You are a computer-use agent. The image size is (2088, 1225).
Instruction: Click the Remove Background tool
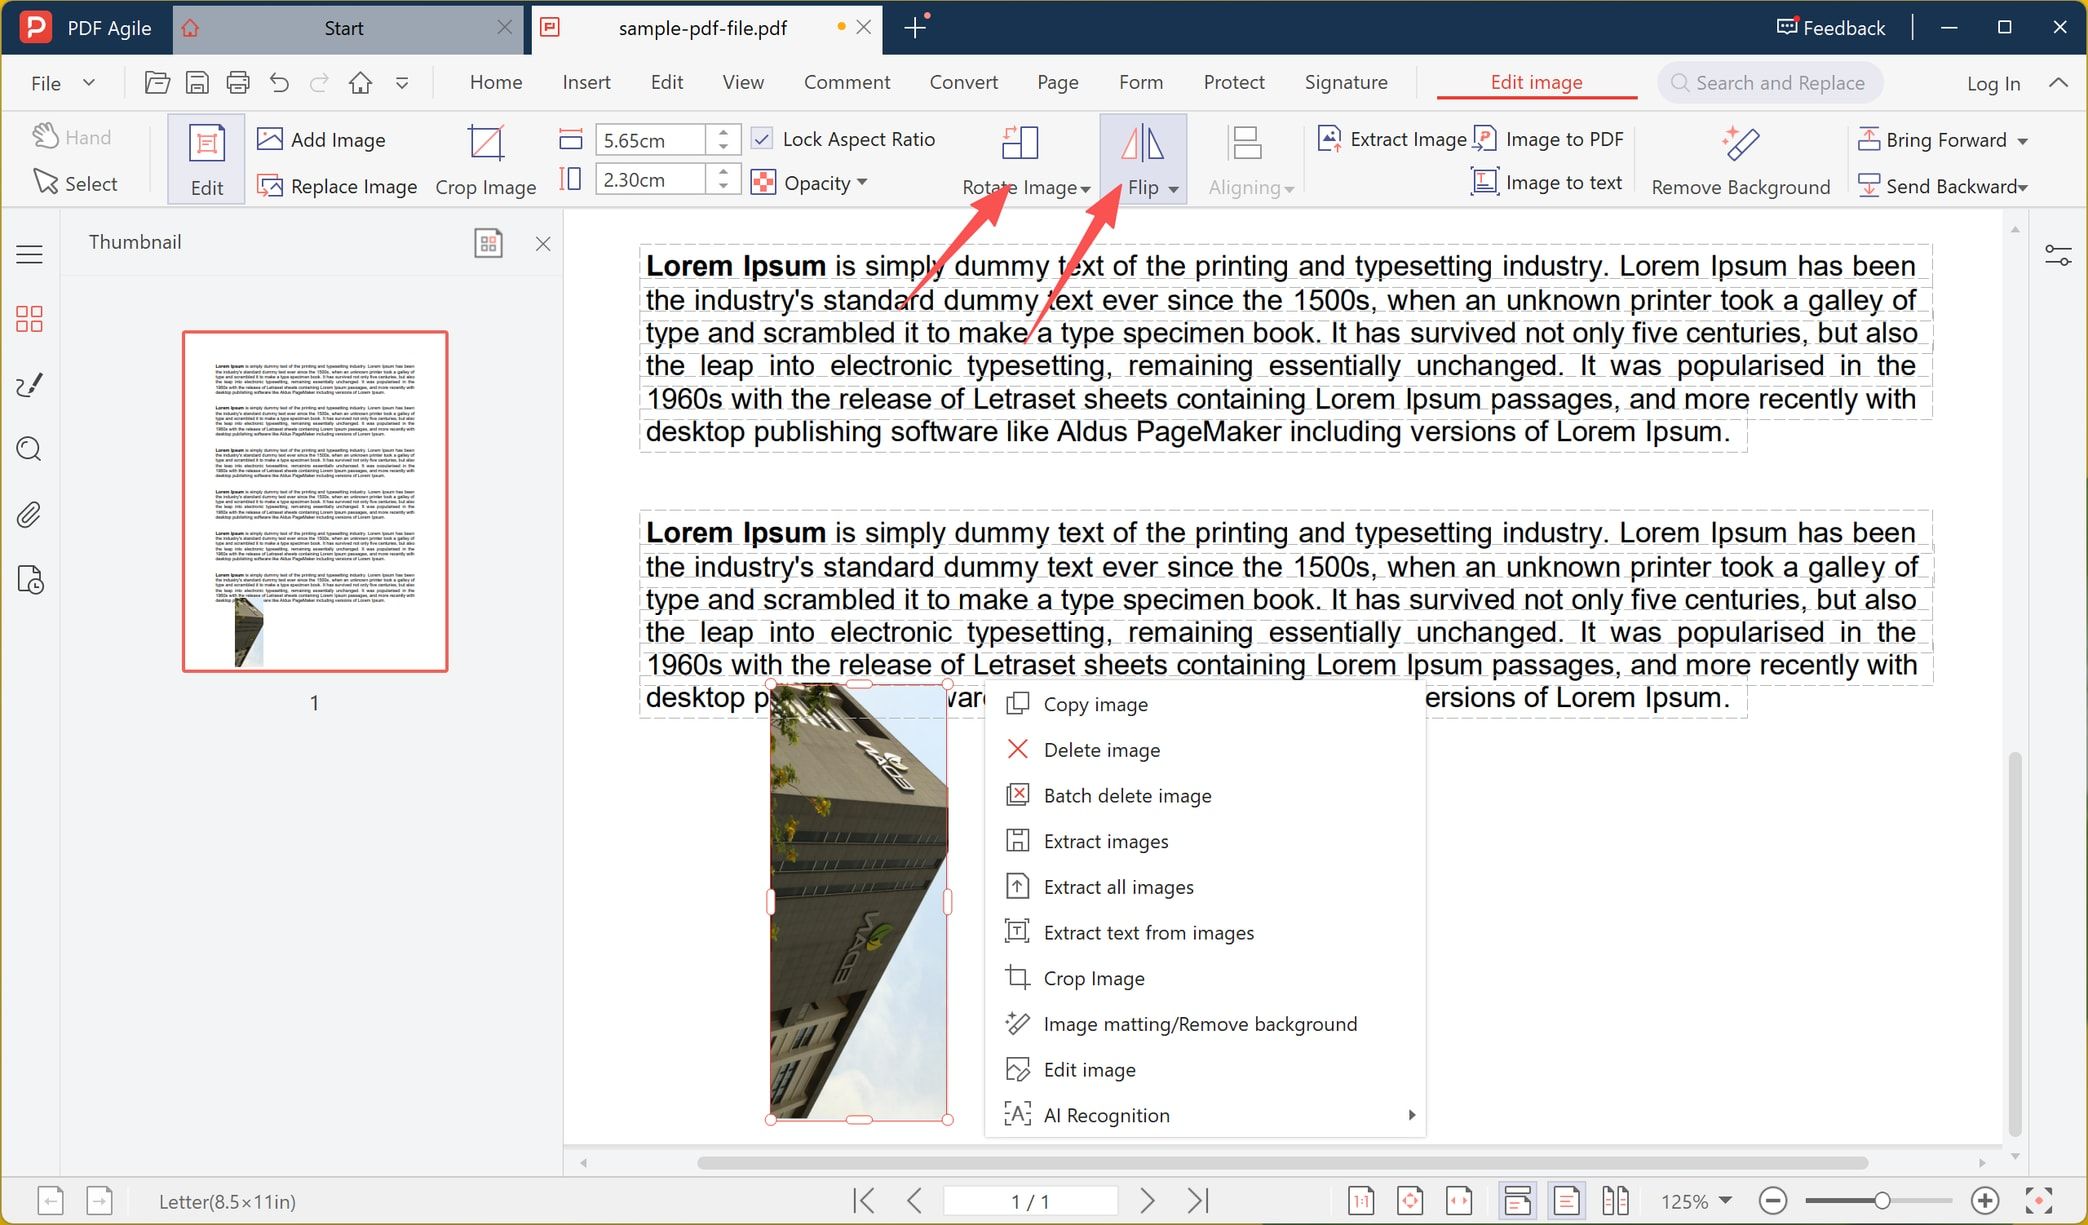[x=1740, y=160]
